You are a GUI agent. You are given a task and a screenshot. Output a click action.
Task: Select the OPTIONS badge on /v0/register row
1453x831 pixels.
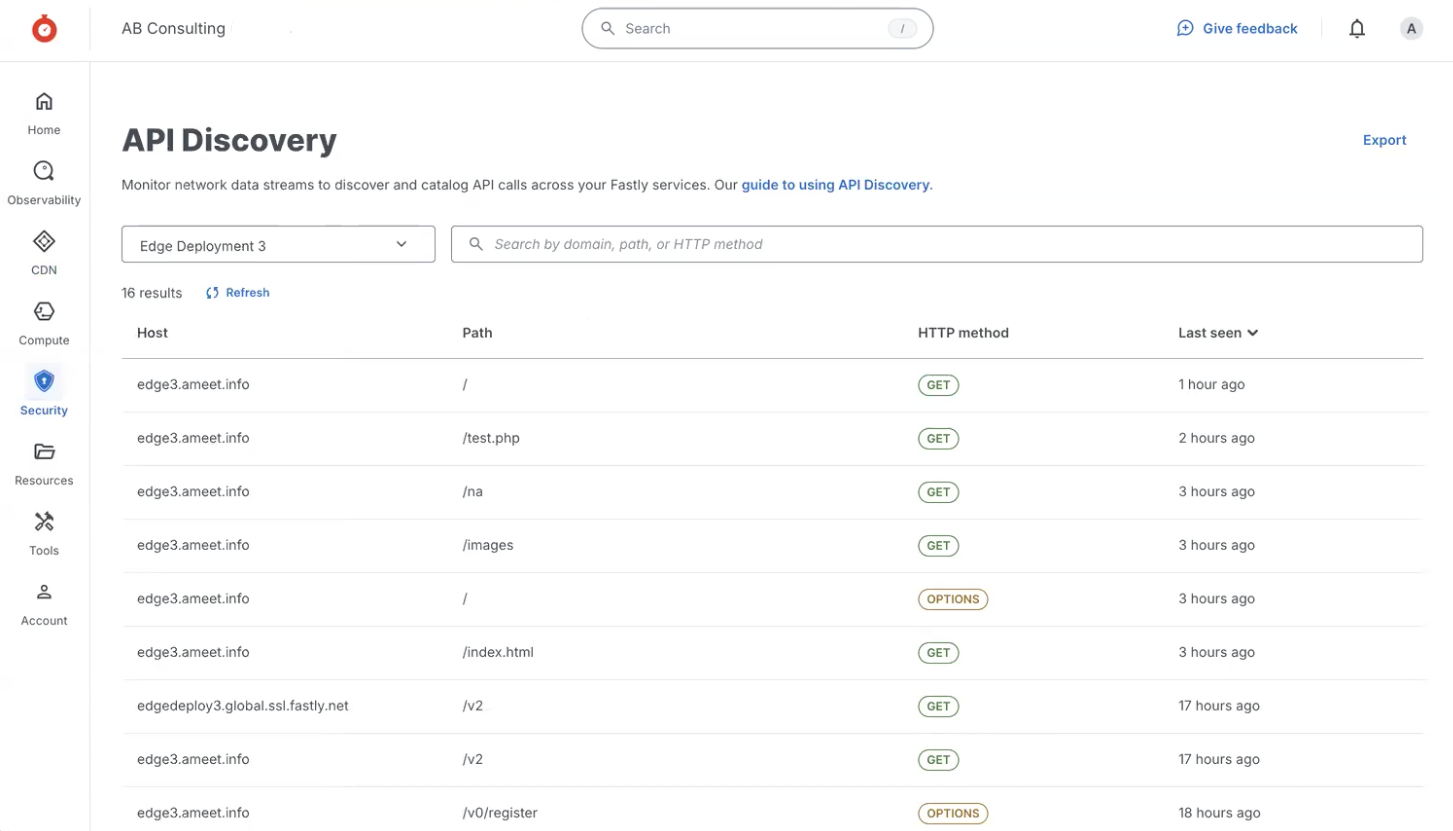[952, 813]
